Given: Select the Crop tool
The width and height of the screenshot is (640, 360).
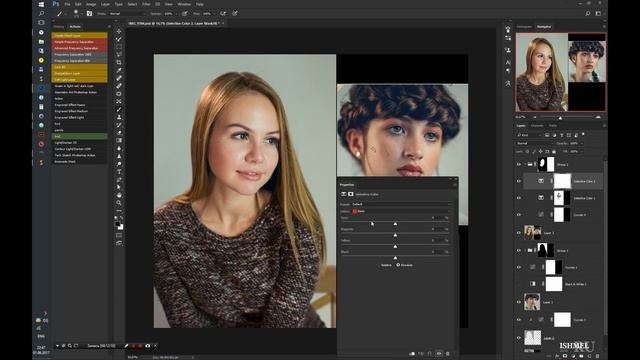Looking at the screenshot, I should point(119,62).
